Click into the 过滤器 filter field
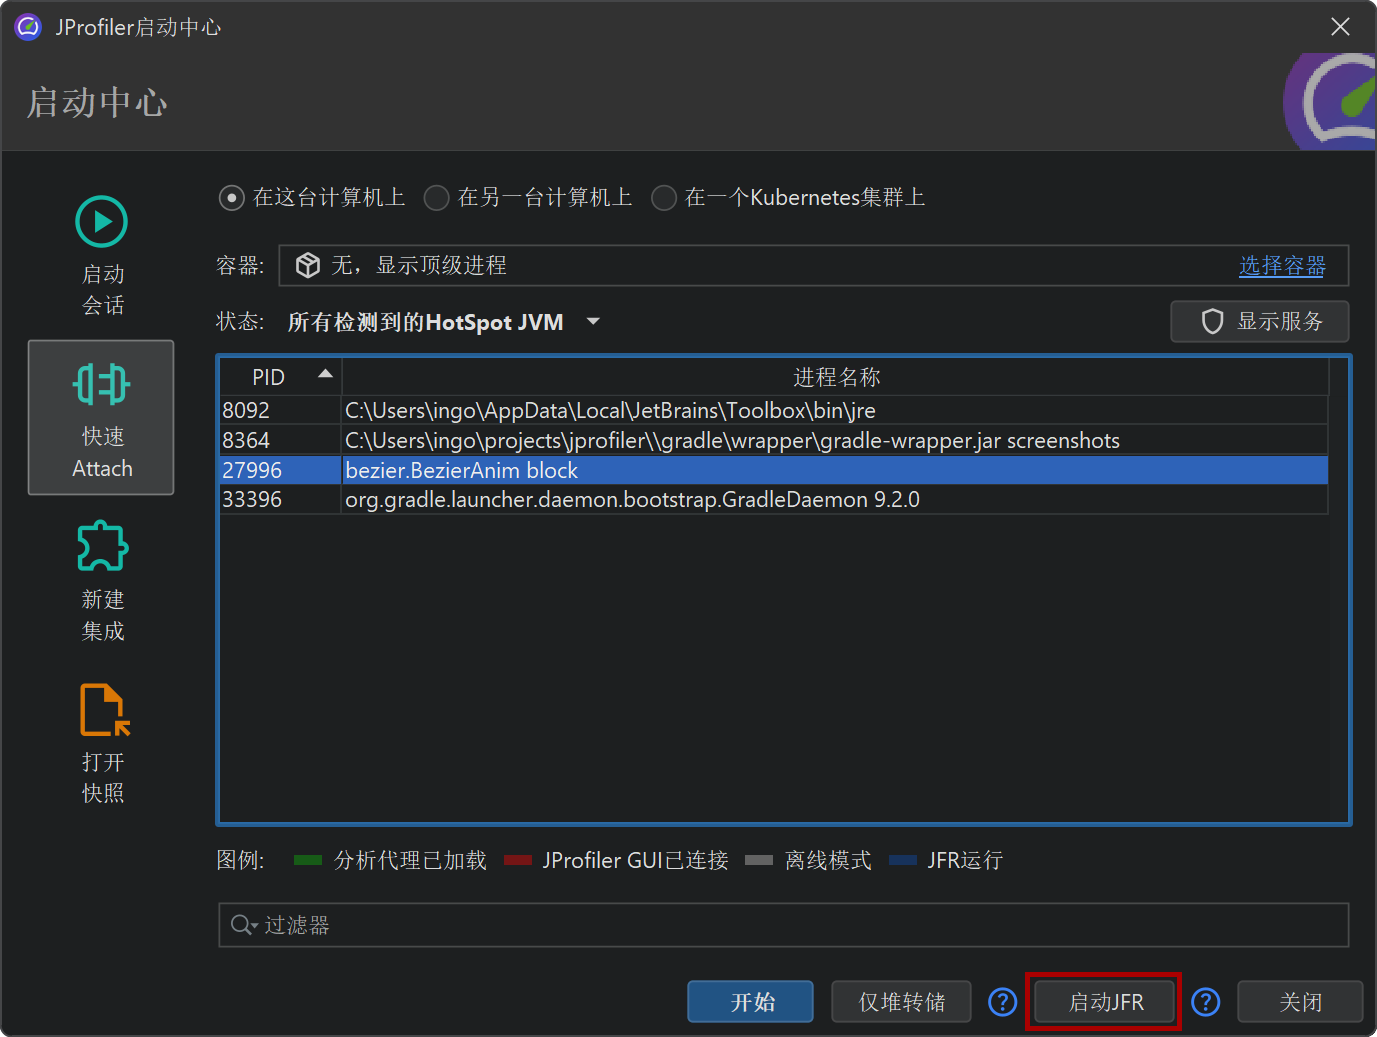The height and width of the screenshot is (1037, 1377). [x=784, y=925]
